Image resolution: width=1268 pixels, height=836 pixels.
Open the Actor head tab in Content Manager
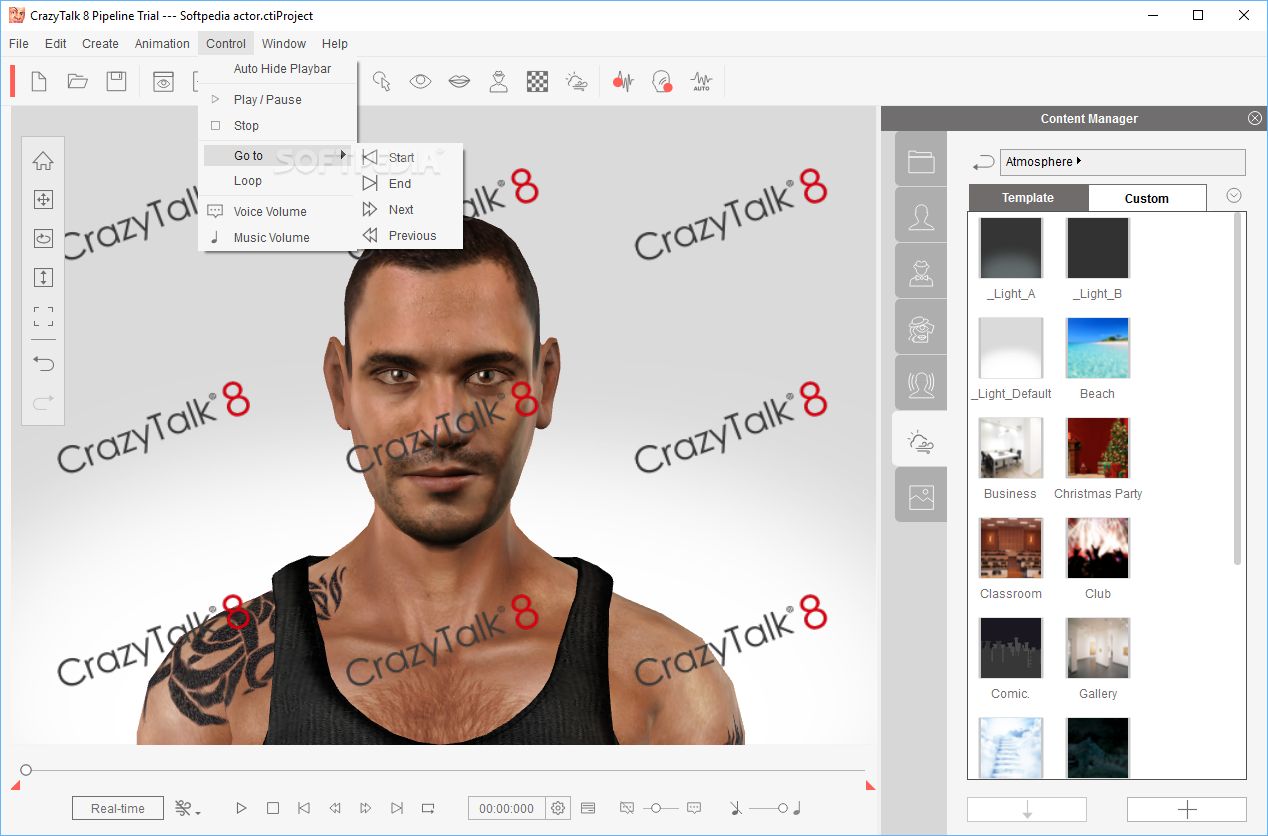921,217
